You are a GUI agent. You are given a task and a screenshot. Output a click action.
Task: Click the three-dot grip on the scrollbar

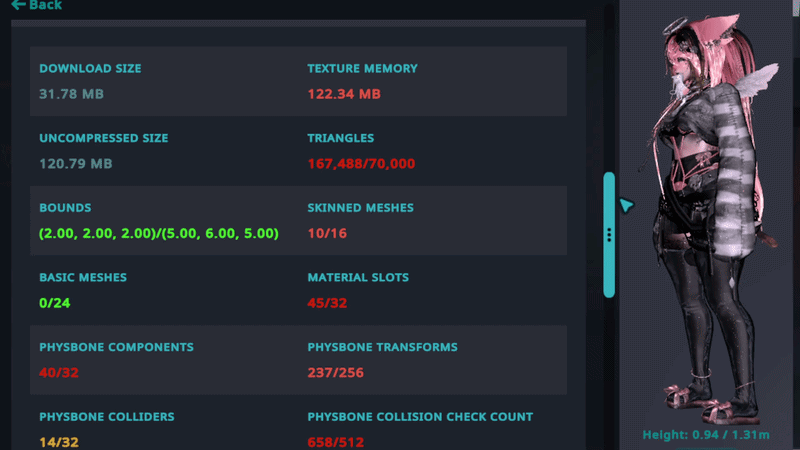tap(608, 235)
